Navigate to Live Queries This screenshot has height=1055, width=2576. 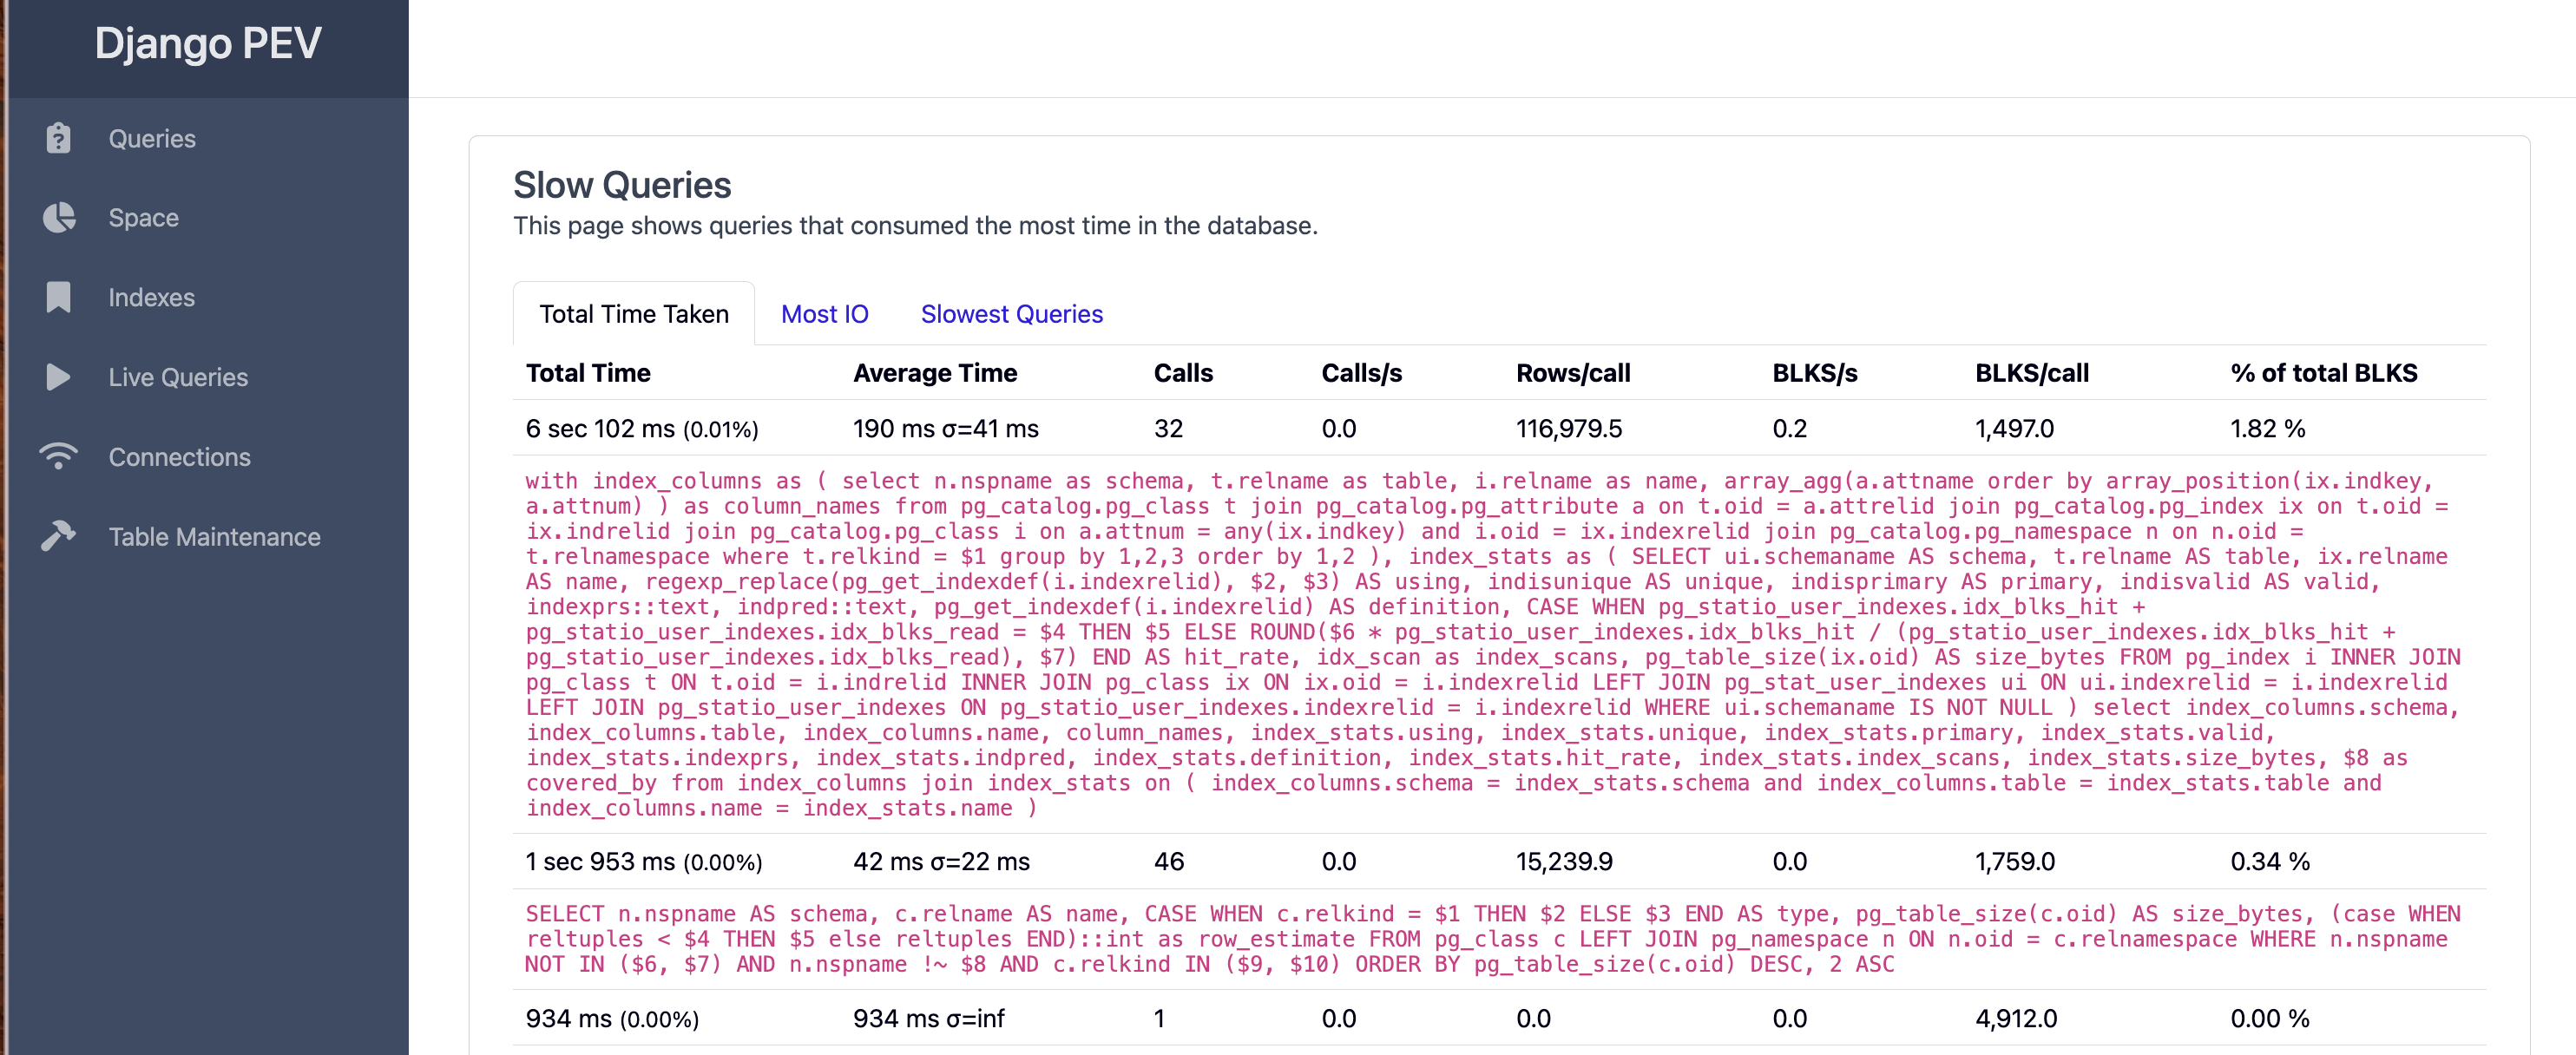[178, 377]
